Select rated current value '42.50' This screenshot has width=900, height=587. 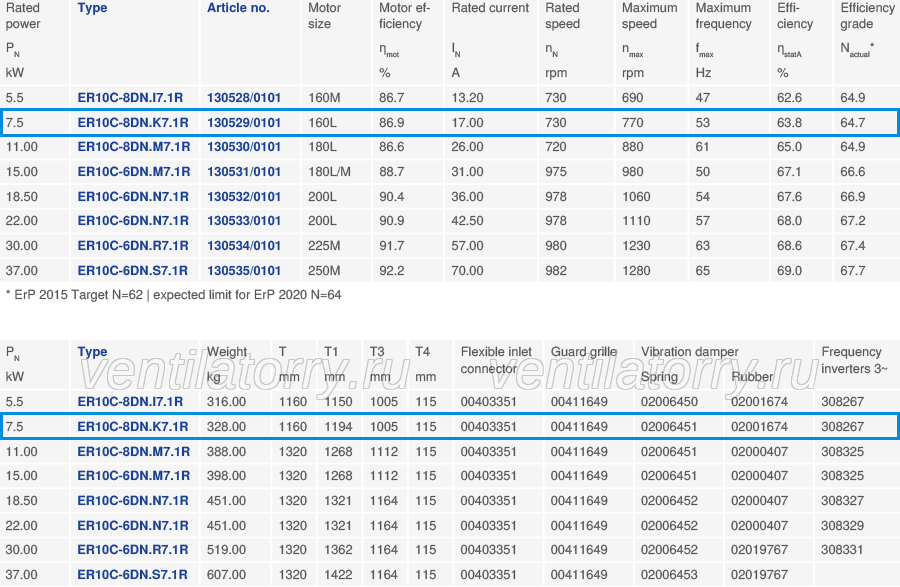467,221
